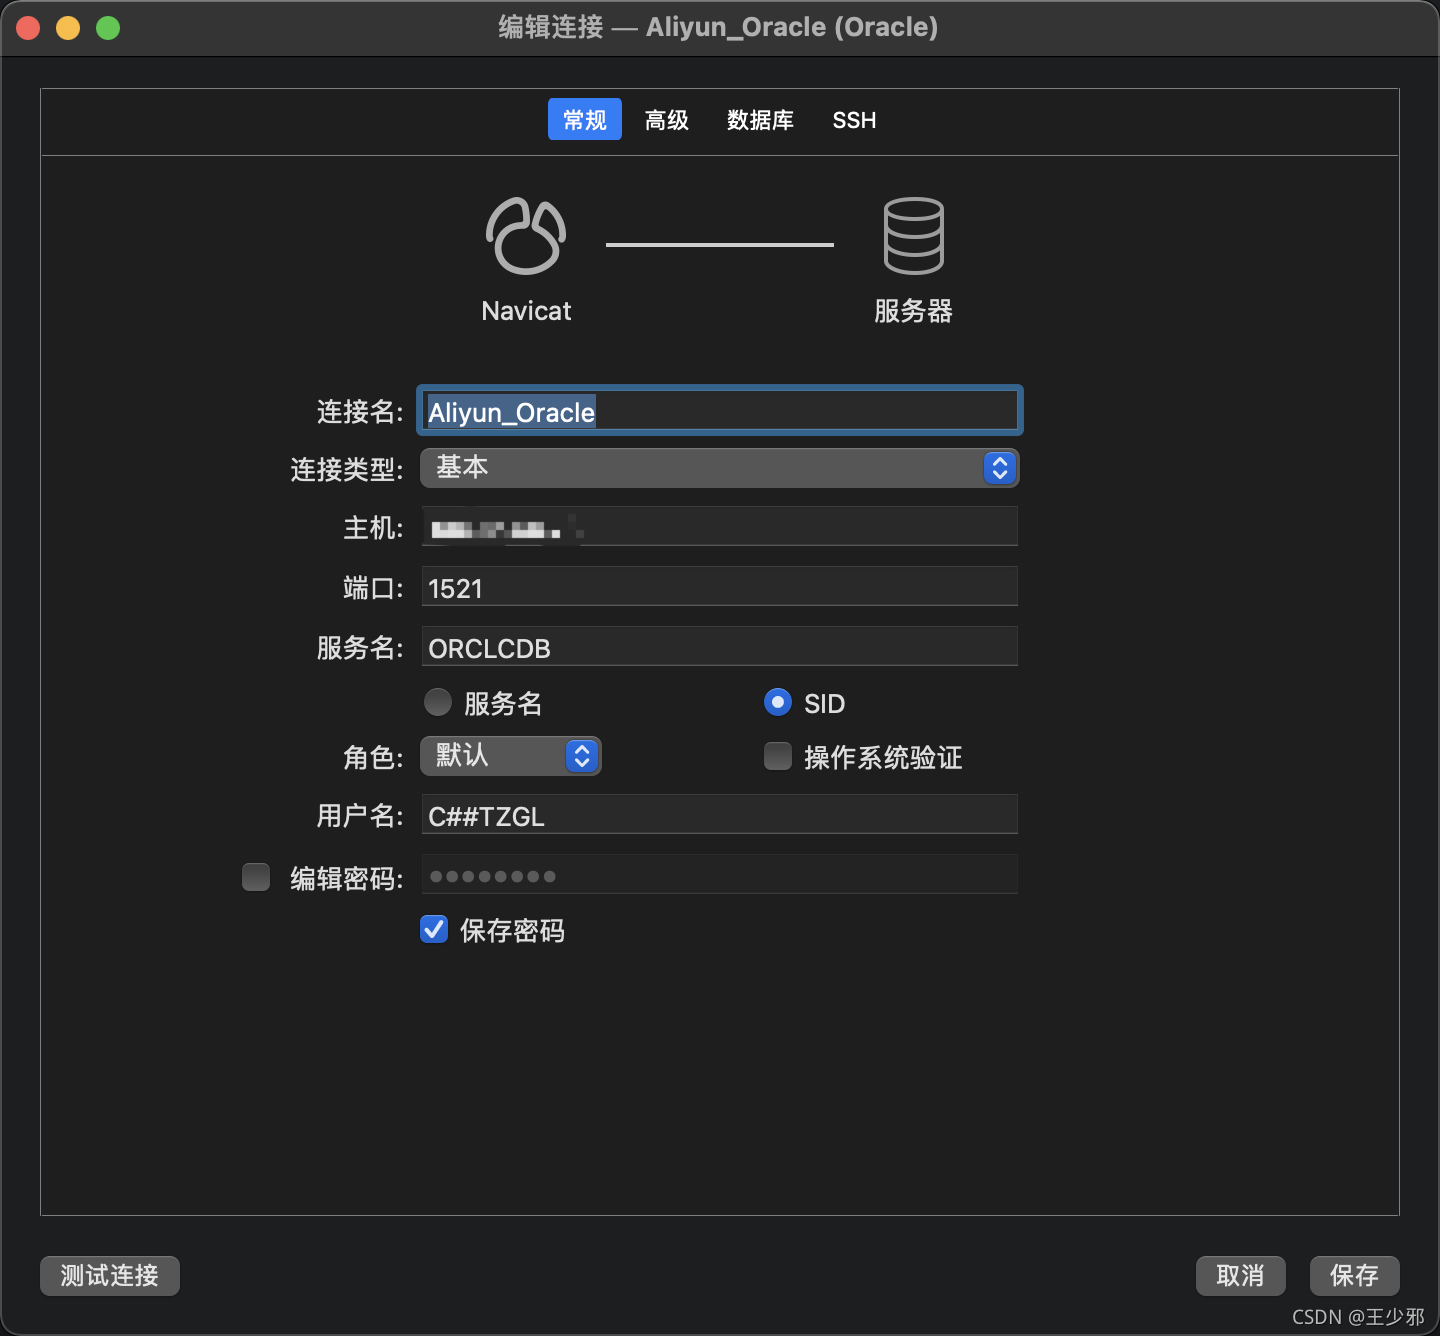Open the 数据库 tab
The image size is (1440, 1336).
[x=760, y=120]
